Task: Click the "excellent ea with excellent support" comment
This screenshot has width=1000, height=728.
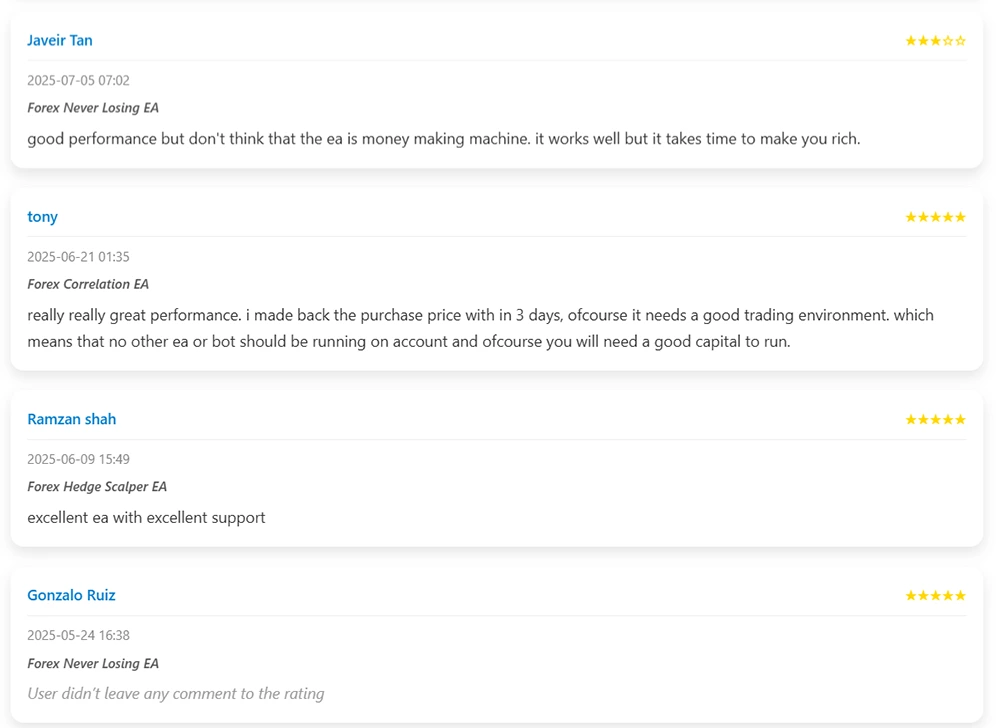Action: pos(146,518)
